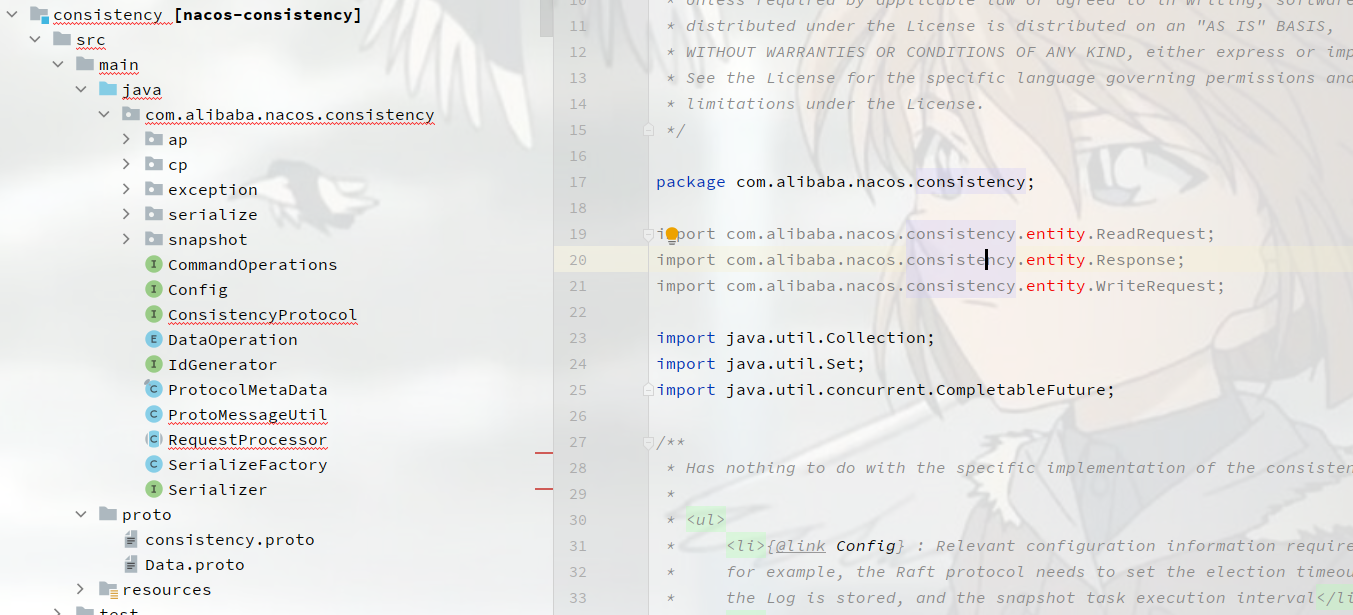This screenshot has height=615, width=1353.
Task: Click the proto folder icon
Action: tap(107, 515)
